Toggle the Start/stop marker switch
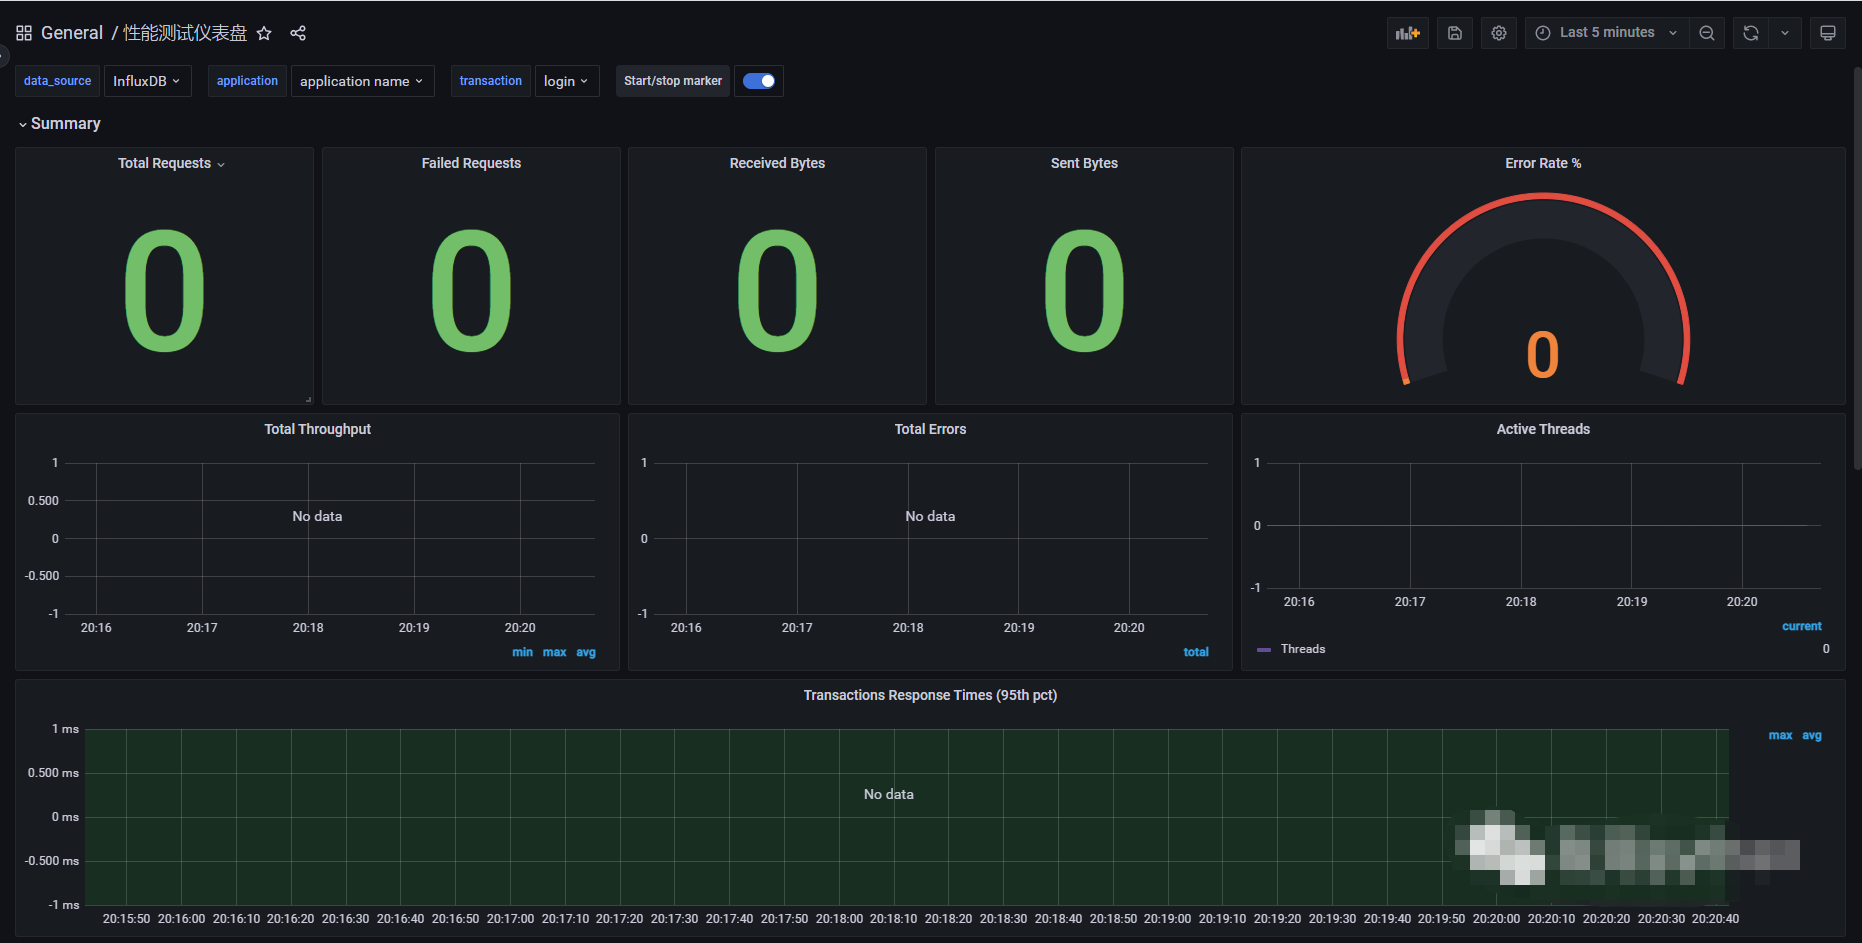 click(x=759, y=81)
